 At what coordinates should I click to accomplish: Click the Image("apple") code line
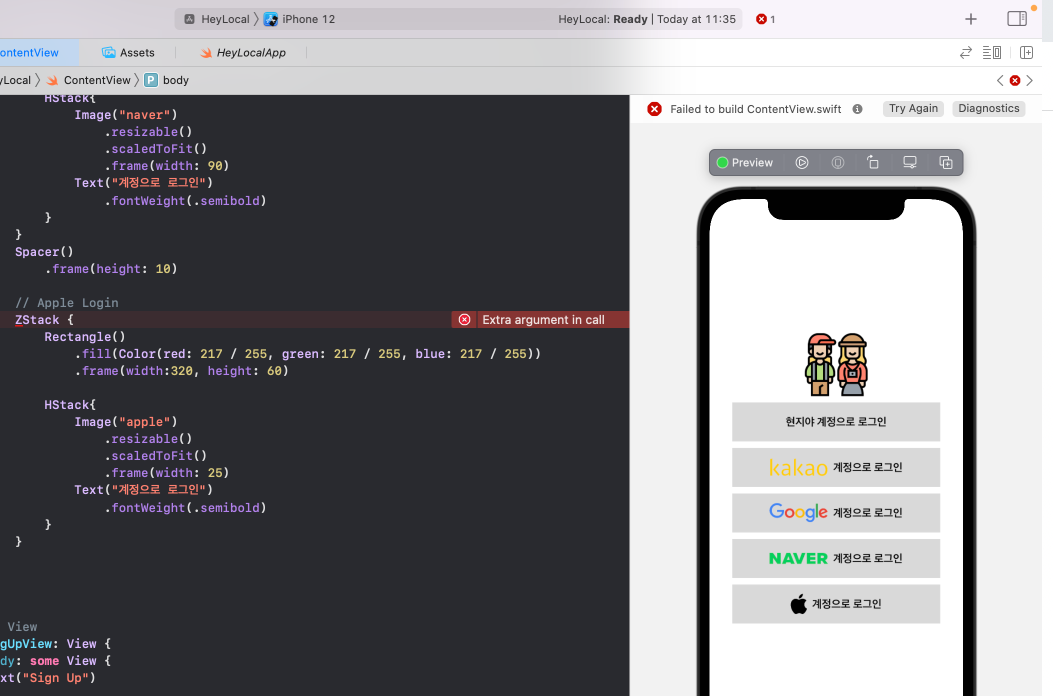pos(126,422)
